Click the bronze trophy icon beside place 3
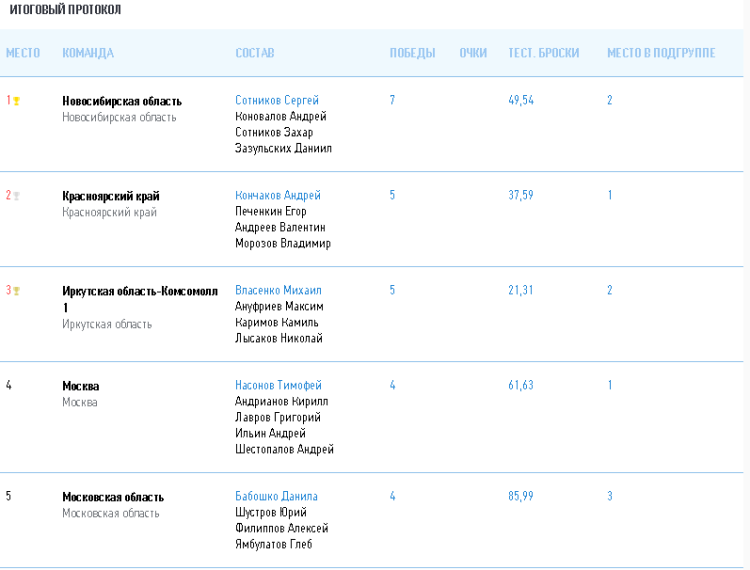 click(16, 291)
